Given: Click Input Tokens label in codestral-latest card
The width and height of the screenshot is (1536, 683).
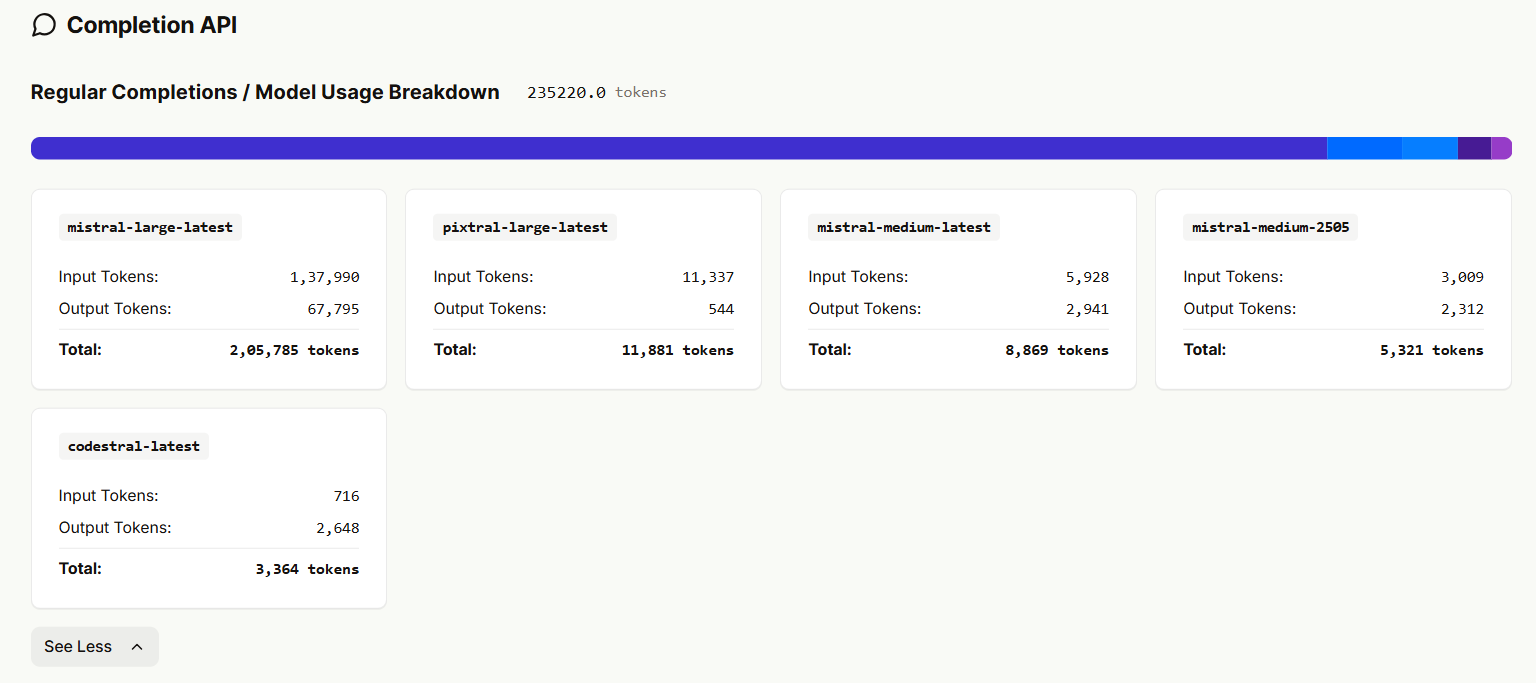Looking at the screenshot, I should pyautogui.click(x=109, y=496).
